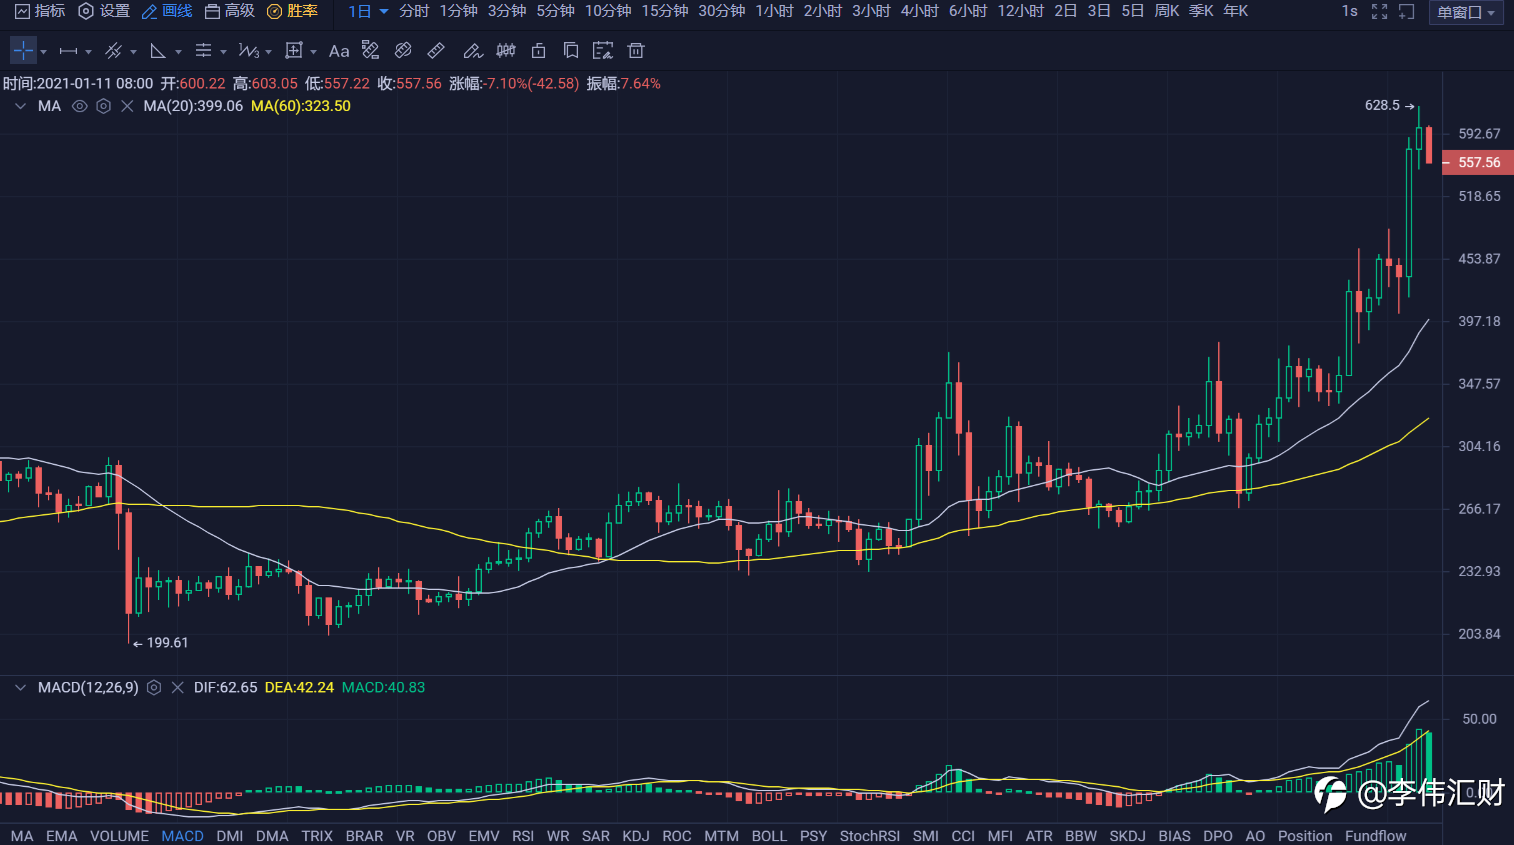Click the DEA:42.24 legend value
Screen dimensions: 1514x845
[x=299, y=688]
